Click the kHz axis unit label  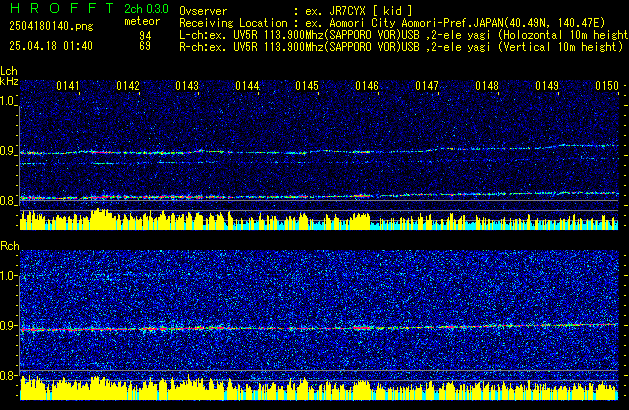(x=9, y=81)
